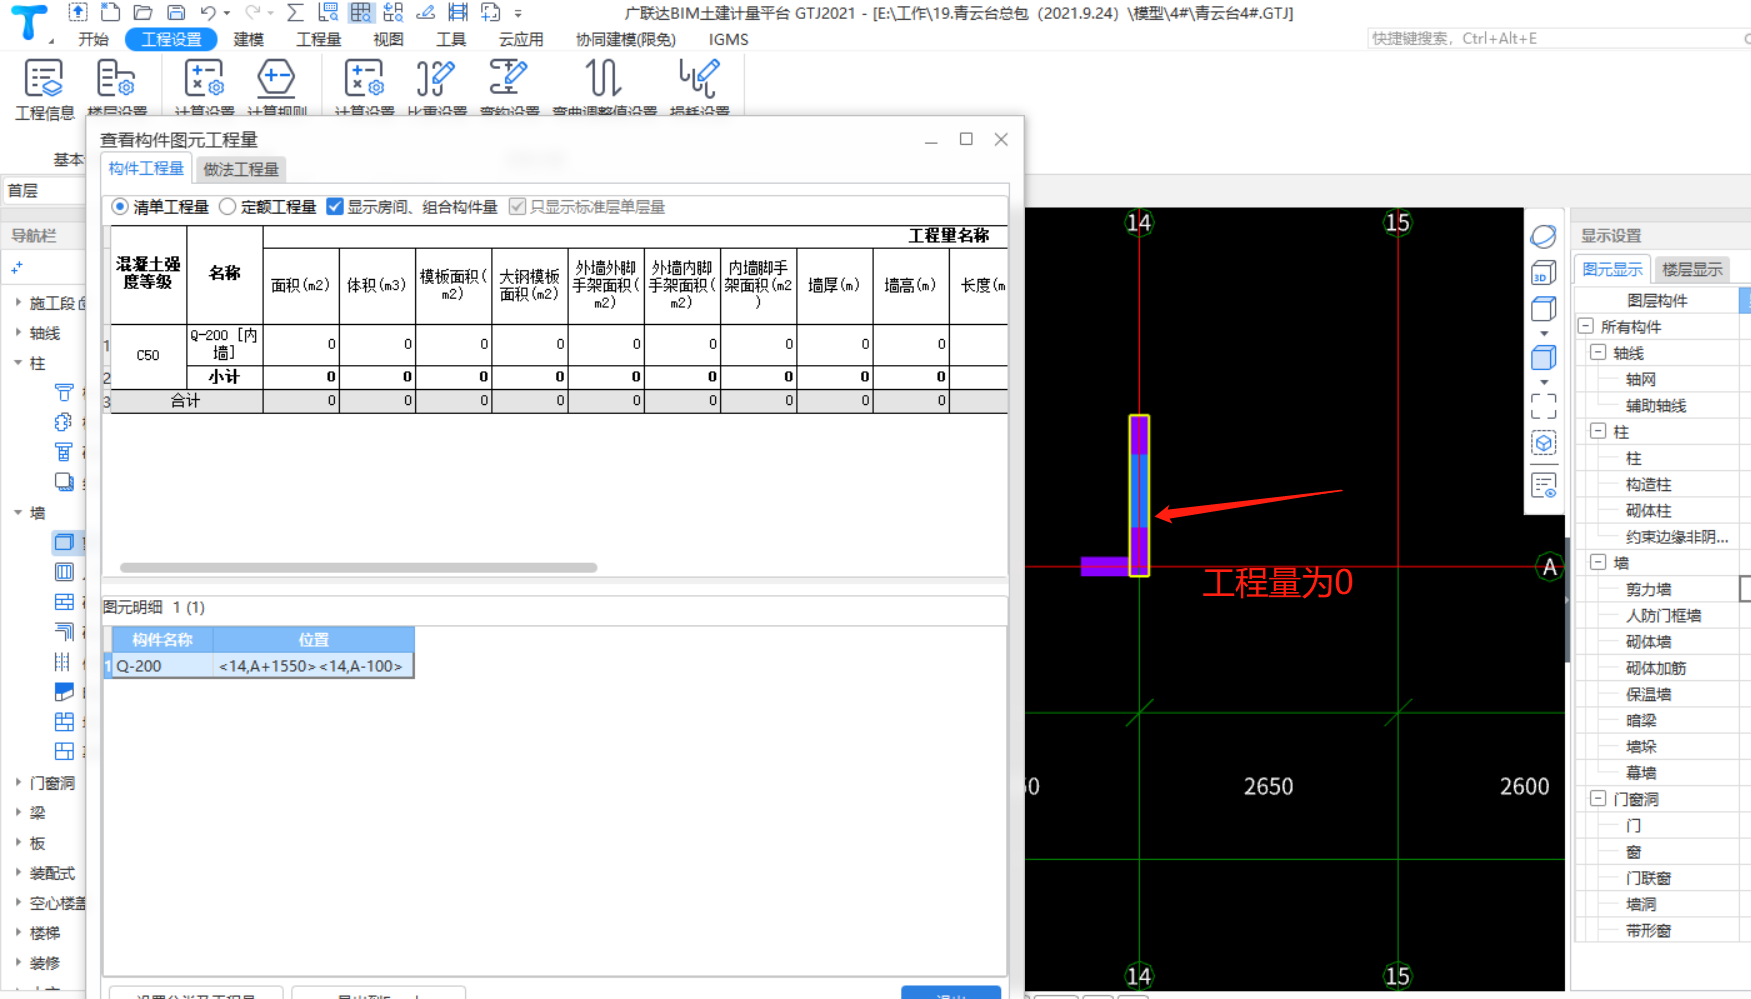Click the 3D view cube icon
The width and height of the screenshot is (1751, 999).
point(1543,272)
